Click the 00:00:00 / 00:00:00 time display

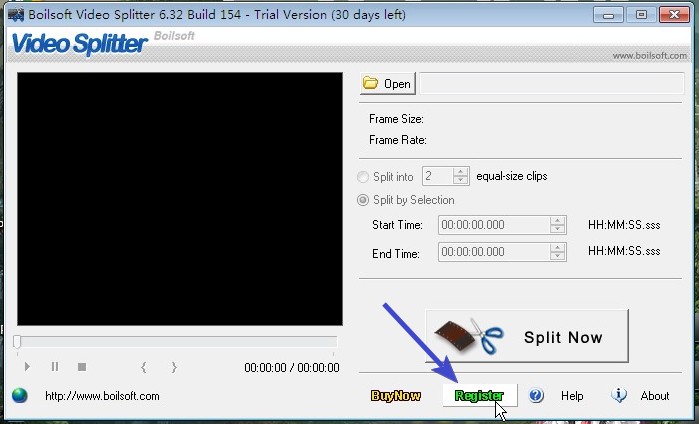(x=292, y=368)
